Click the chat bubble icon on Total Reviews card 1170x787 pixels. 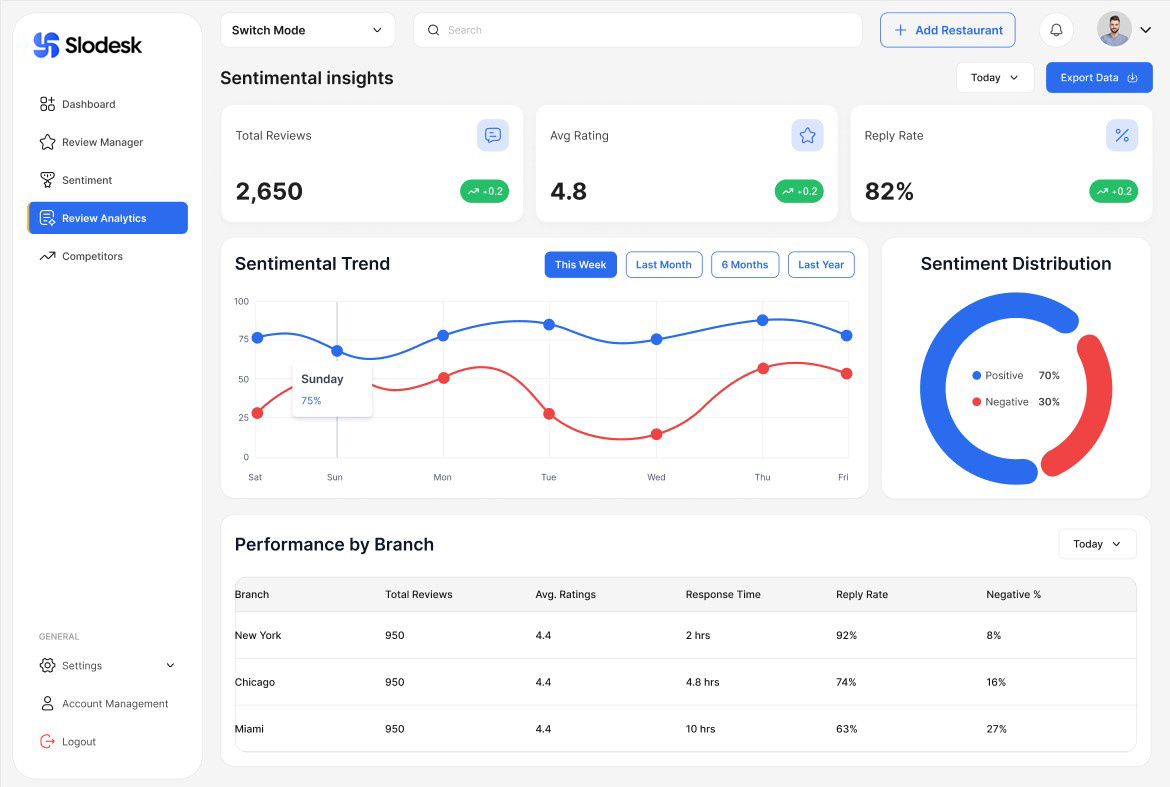pos(492,134)
